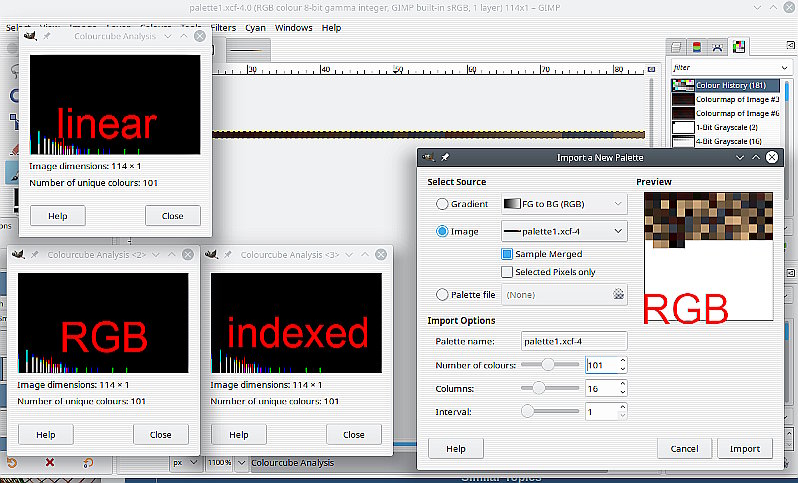Open the Filters menu
The image size is (798, 483).
223,27
